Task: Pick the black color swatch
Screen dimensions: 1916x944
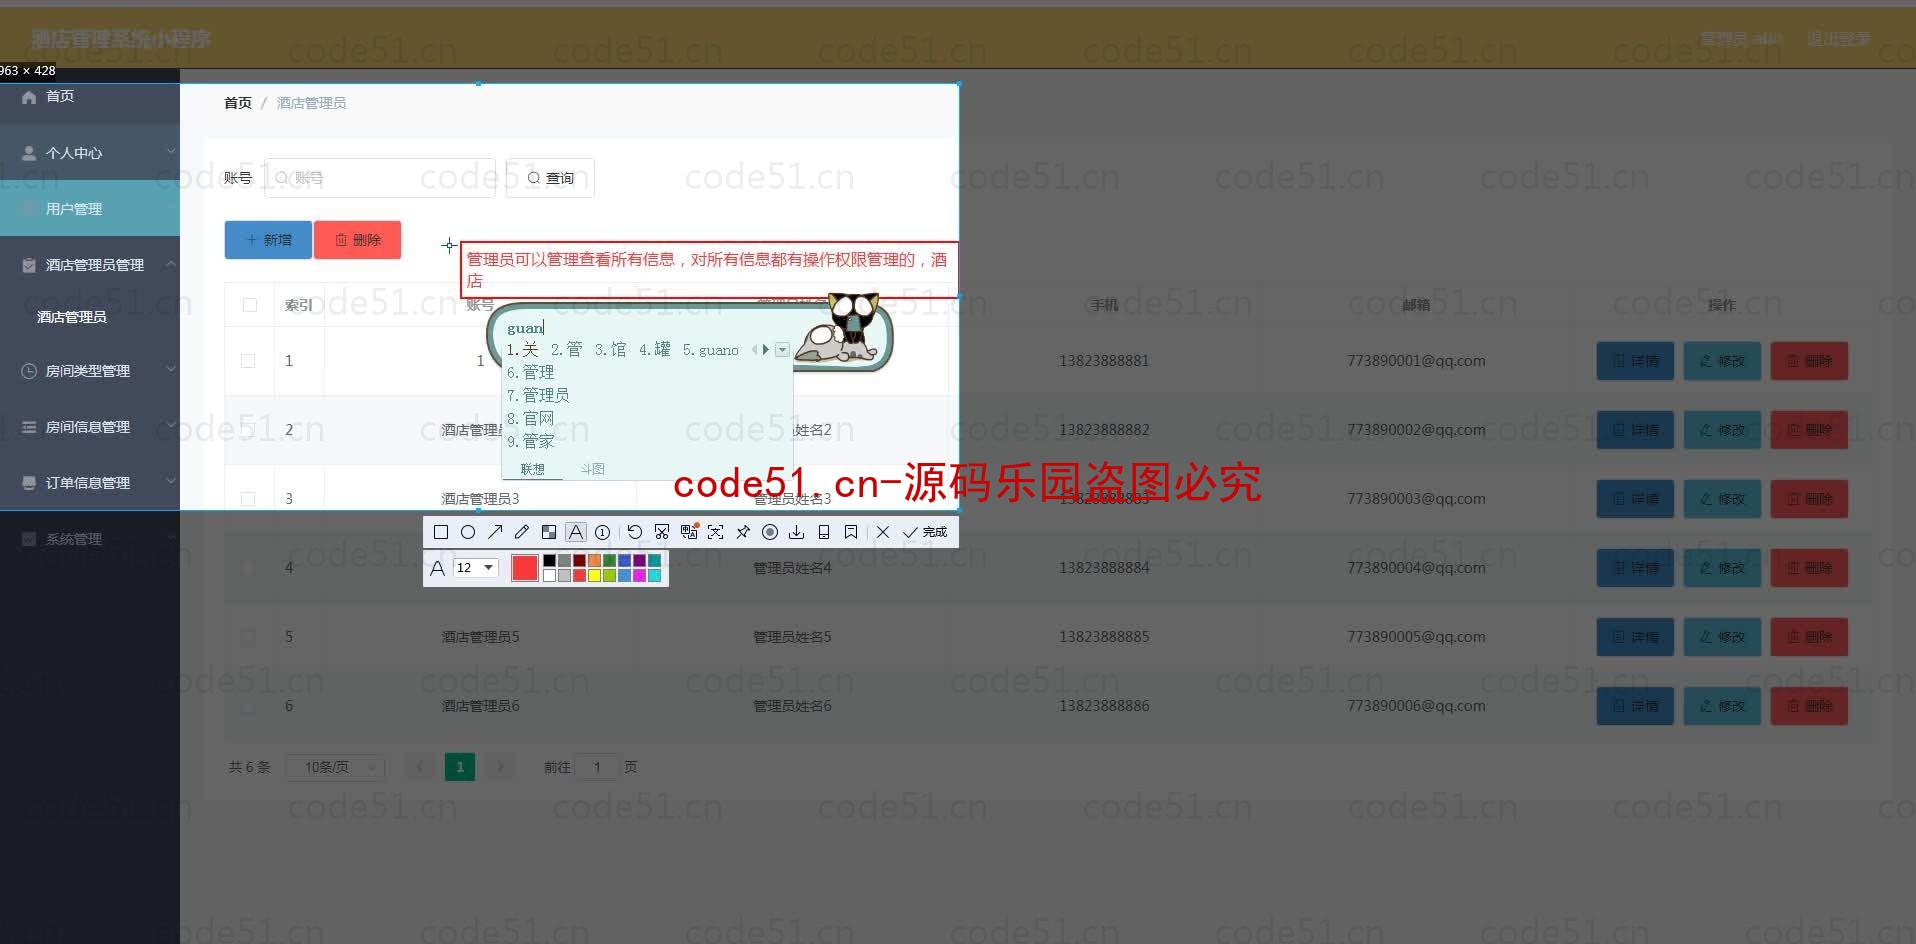Action: click(549, 561)
